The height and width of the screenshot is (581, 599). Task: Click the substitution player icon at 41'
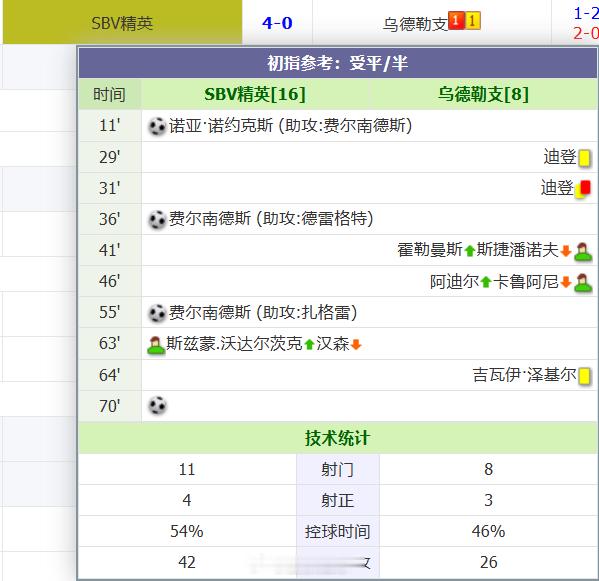pyautogui.click(x=583, y=251)
